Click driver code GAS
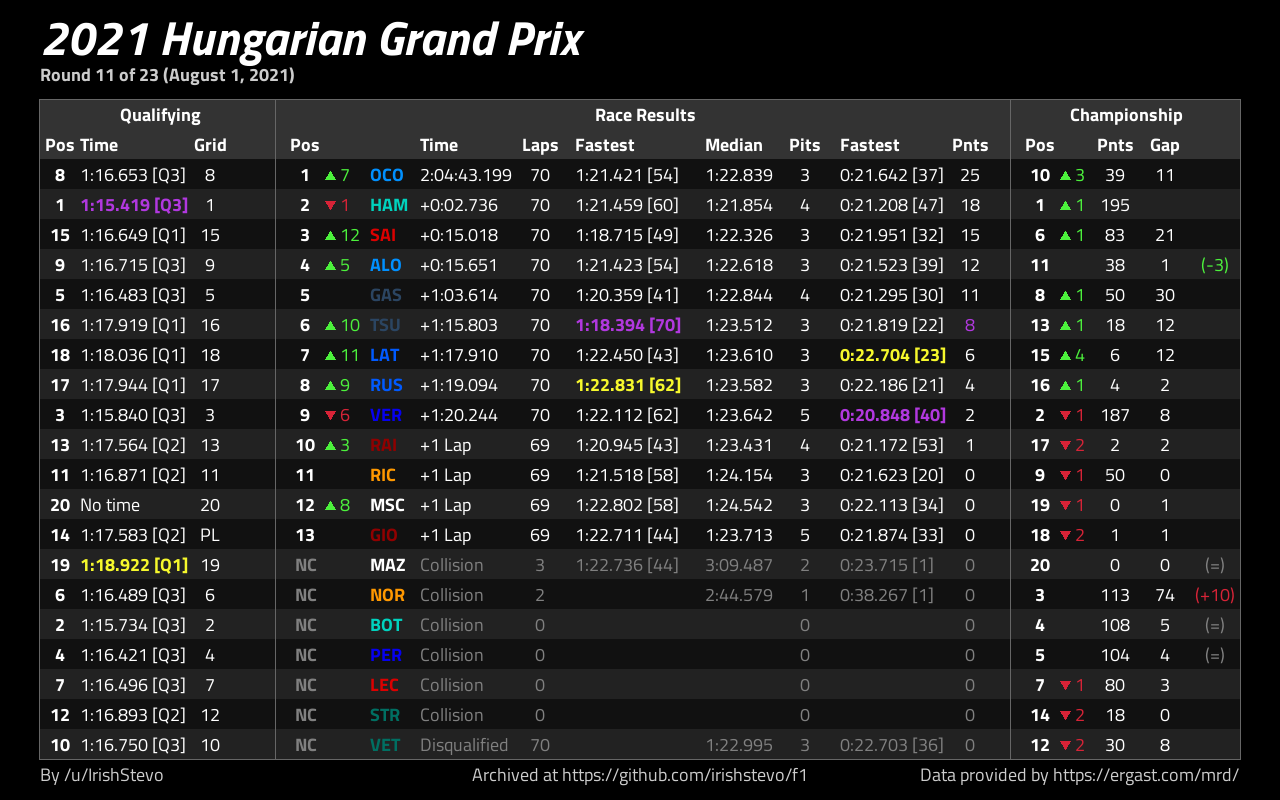The height and width of the screenshot is (800, 1280). click(386, 296)
